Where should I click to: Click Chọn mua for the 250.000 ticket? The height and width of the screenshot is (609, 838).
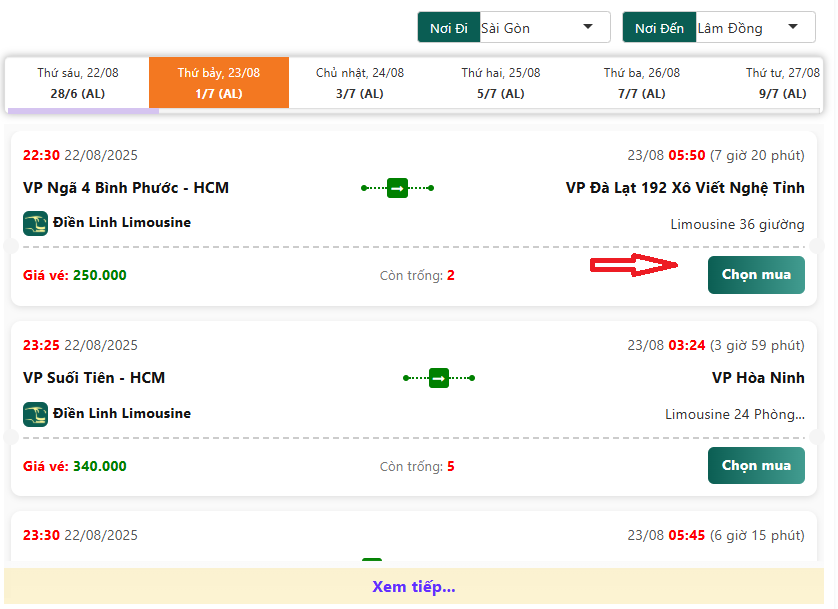tap(756, 275)
